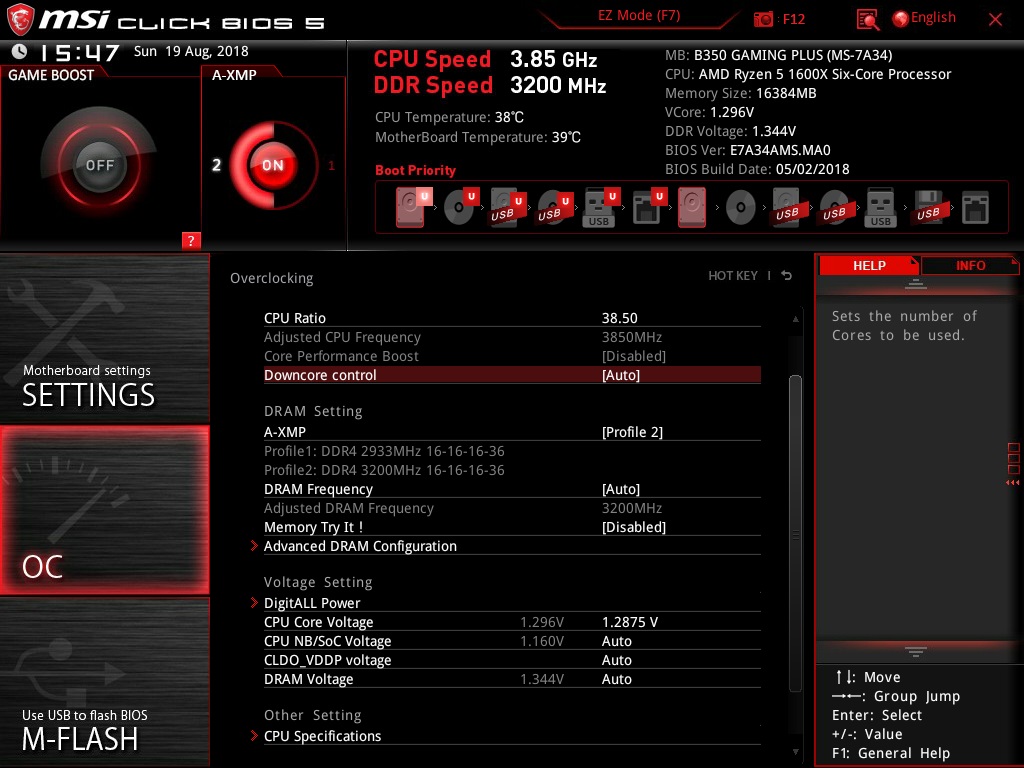This screenshot has height=768, width=1024.
Task: Open the English language globe selector
Action: click(924, 18)
